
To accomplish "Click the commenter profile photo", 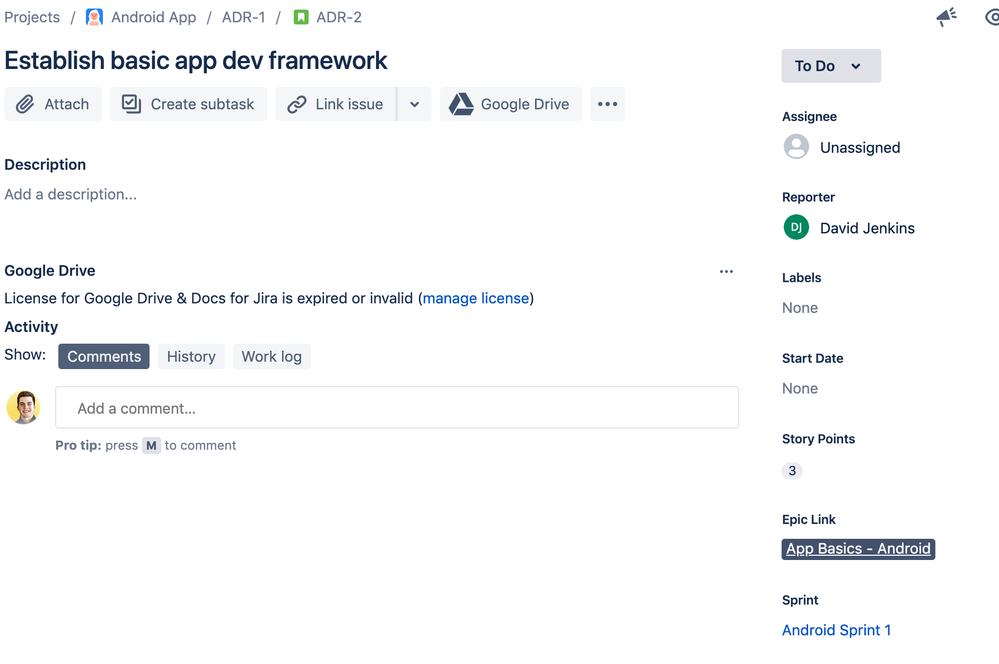I will coord(24,407).
